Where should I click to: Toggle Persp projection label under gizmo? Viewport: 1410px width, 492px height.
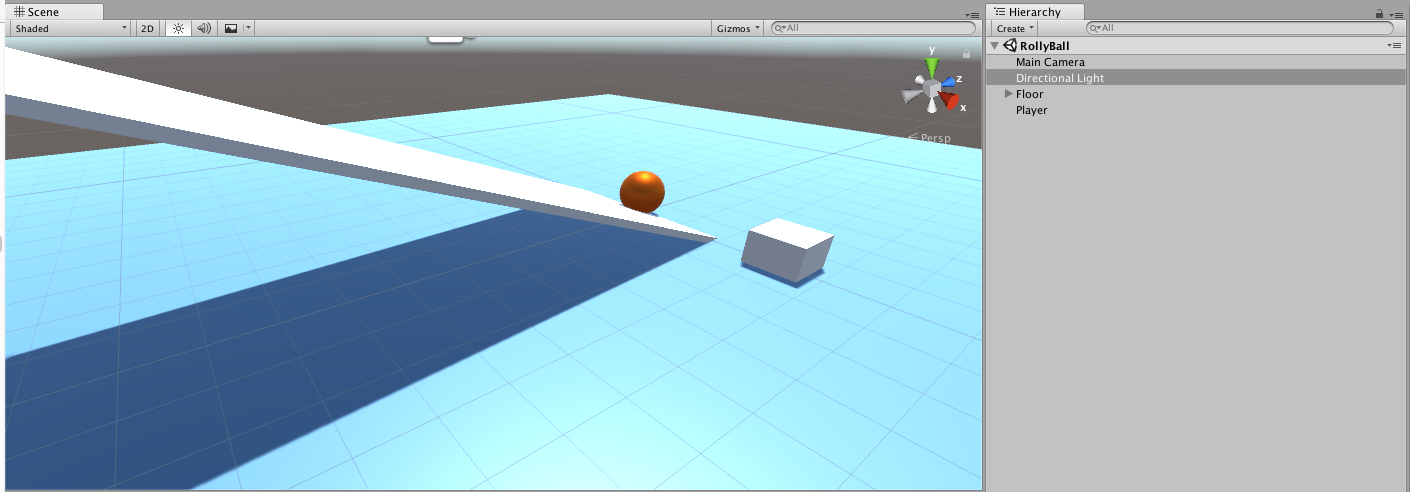click(x=933, y=138)
